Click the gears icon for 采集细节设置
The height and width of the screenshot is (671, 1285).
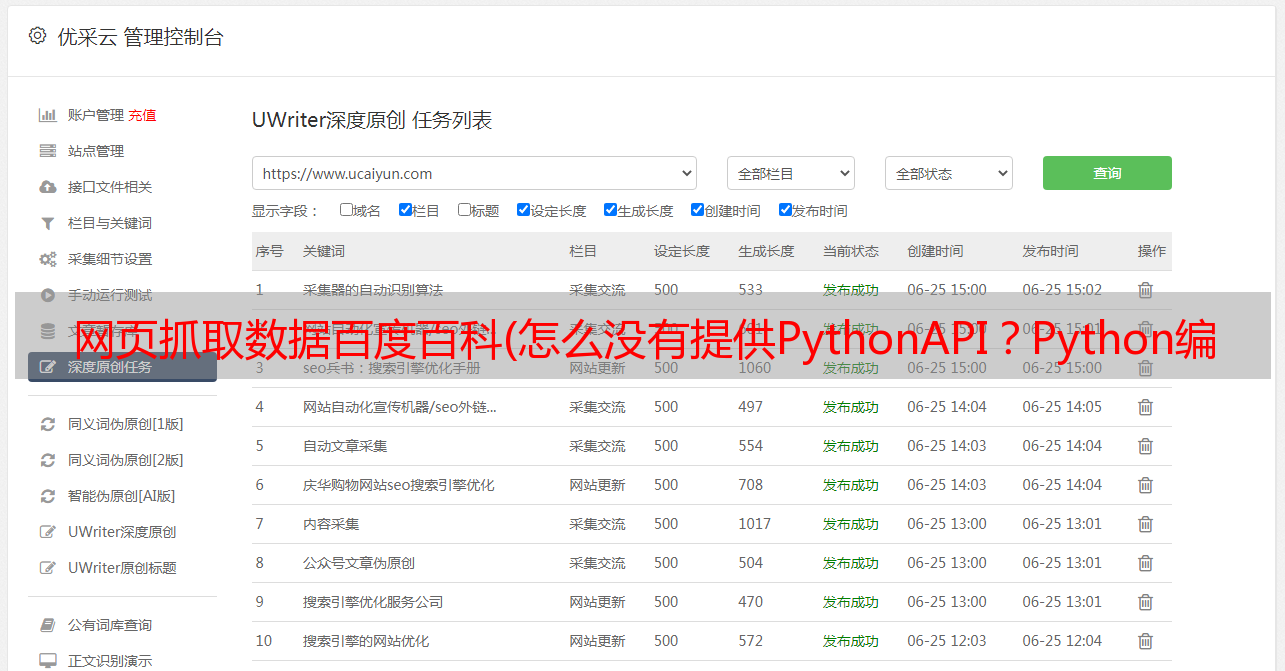click(x=47, y=259)
